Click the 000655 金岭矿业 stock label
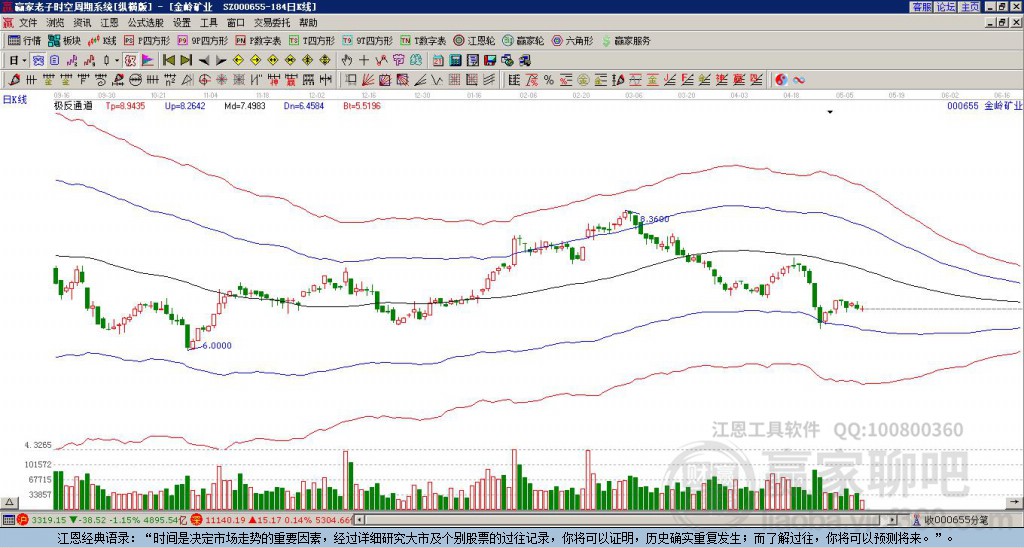1024x548 pixels. pyautogui.click(x=985, y=106)
